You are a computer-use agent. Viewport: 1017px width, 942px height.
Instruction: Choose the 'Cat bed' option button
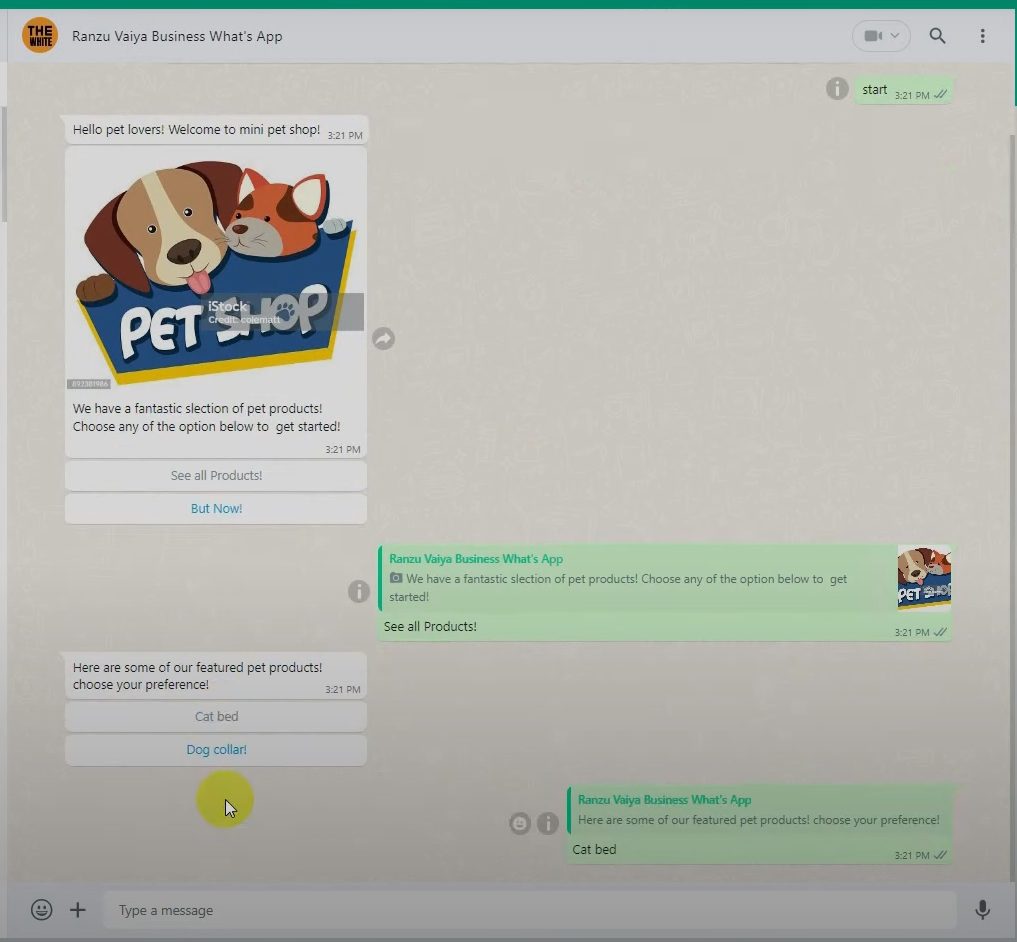click(216, 717)
